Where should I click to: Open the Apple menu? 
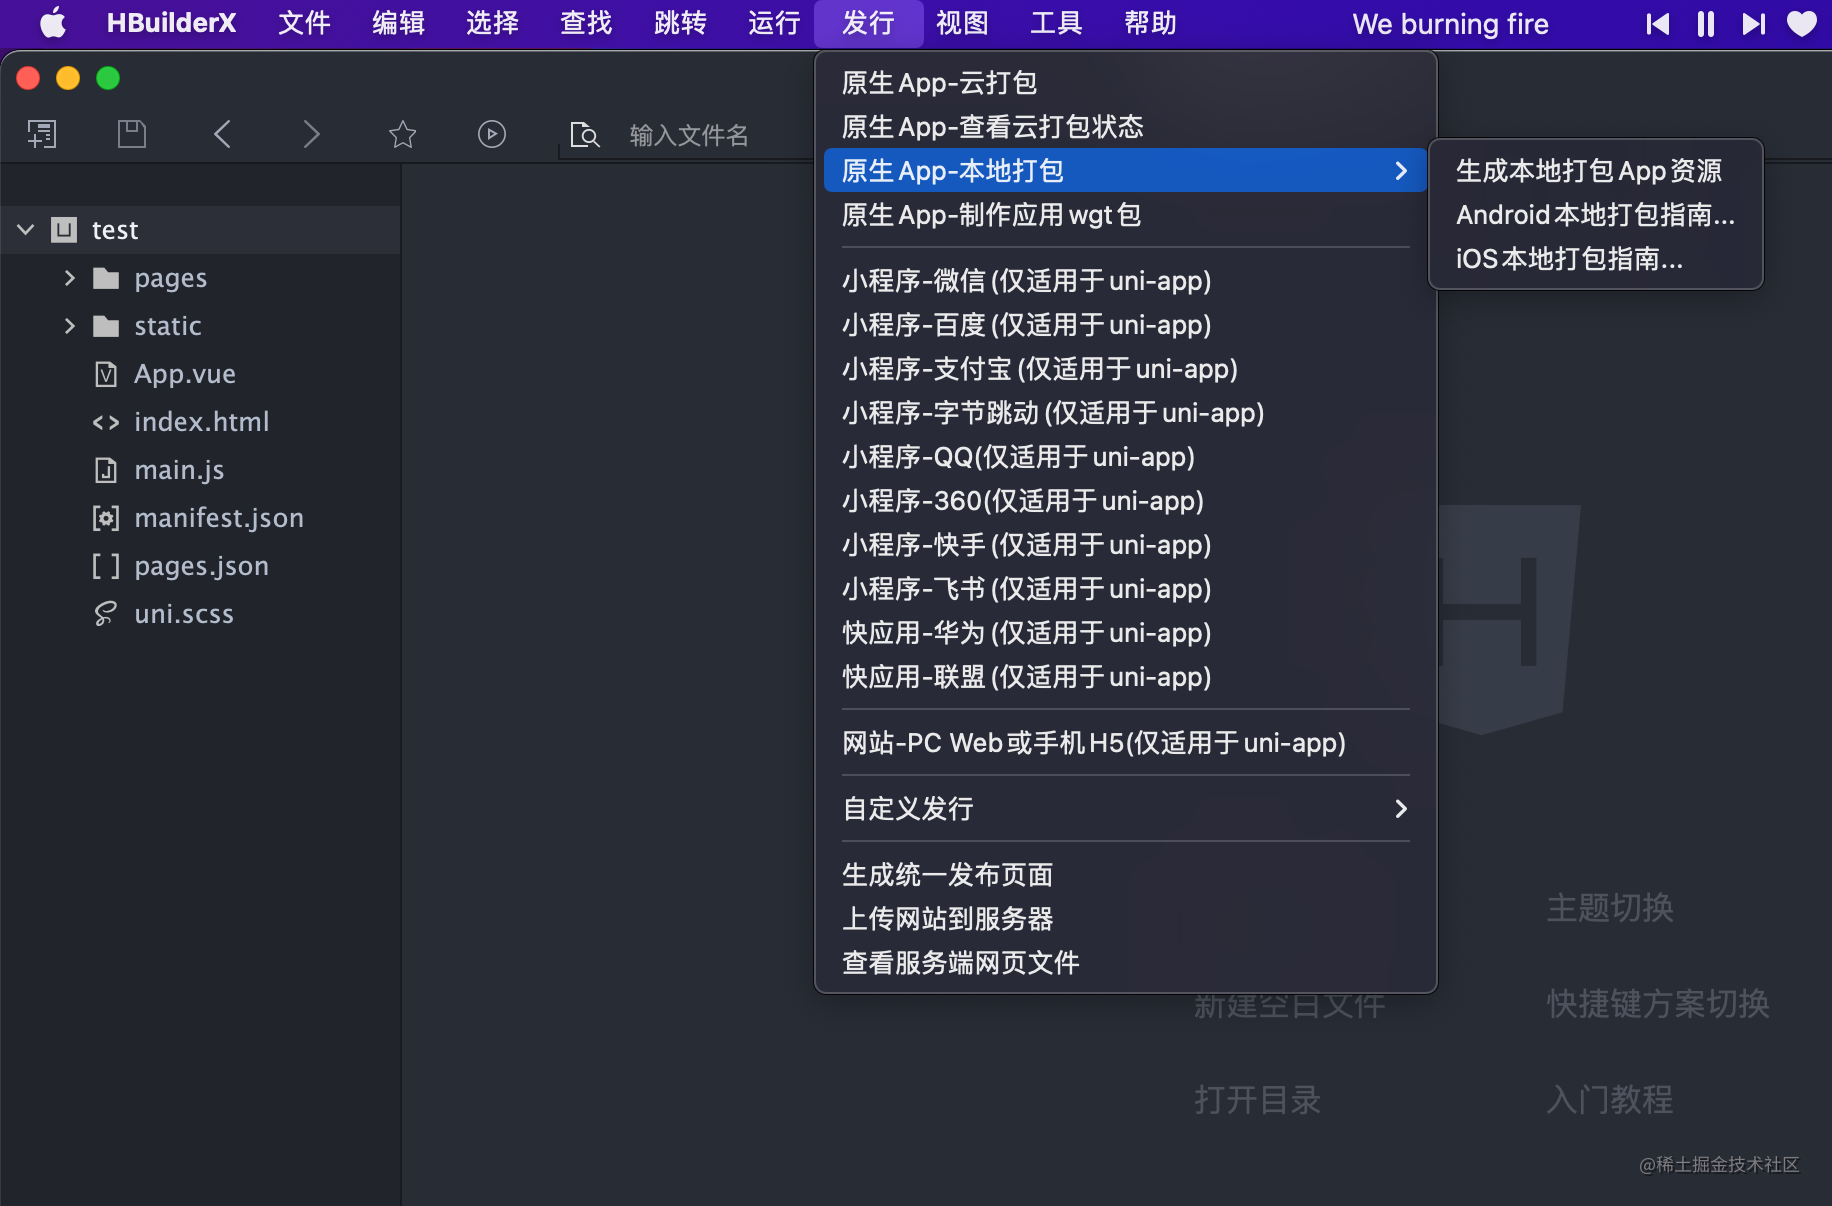53,23
